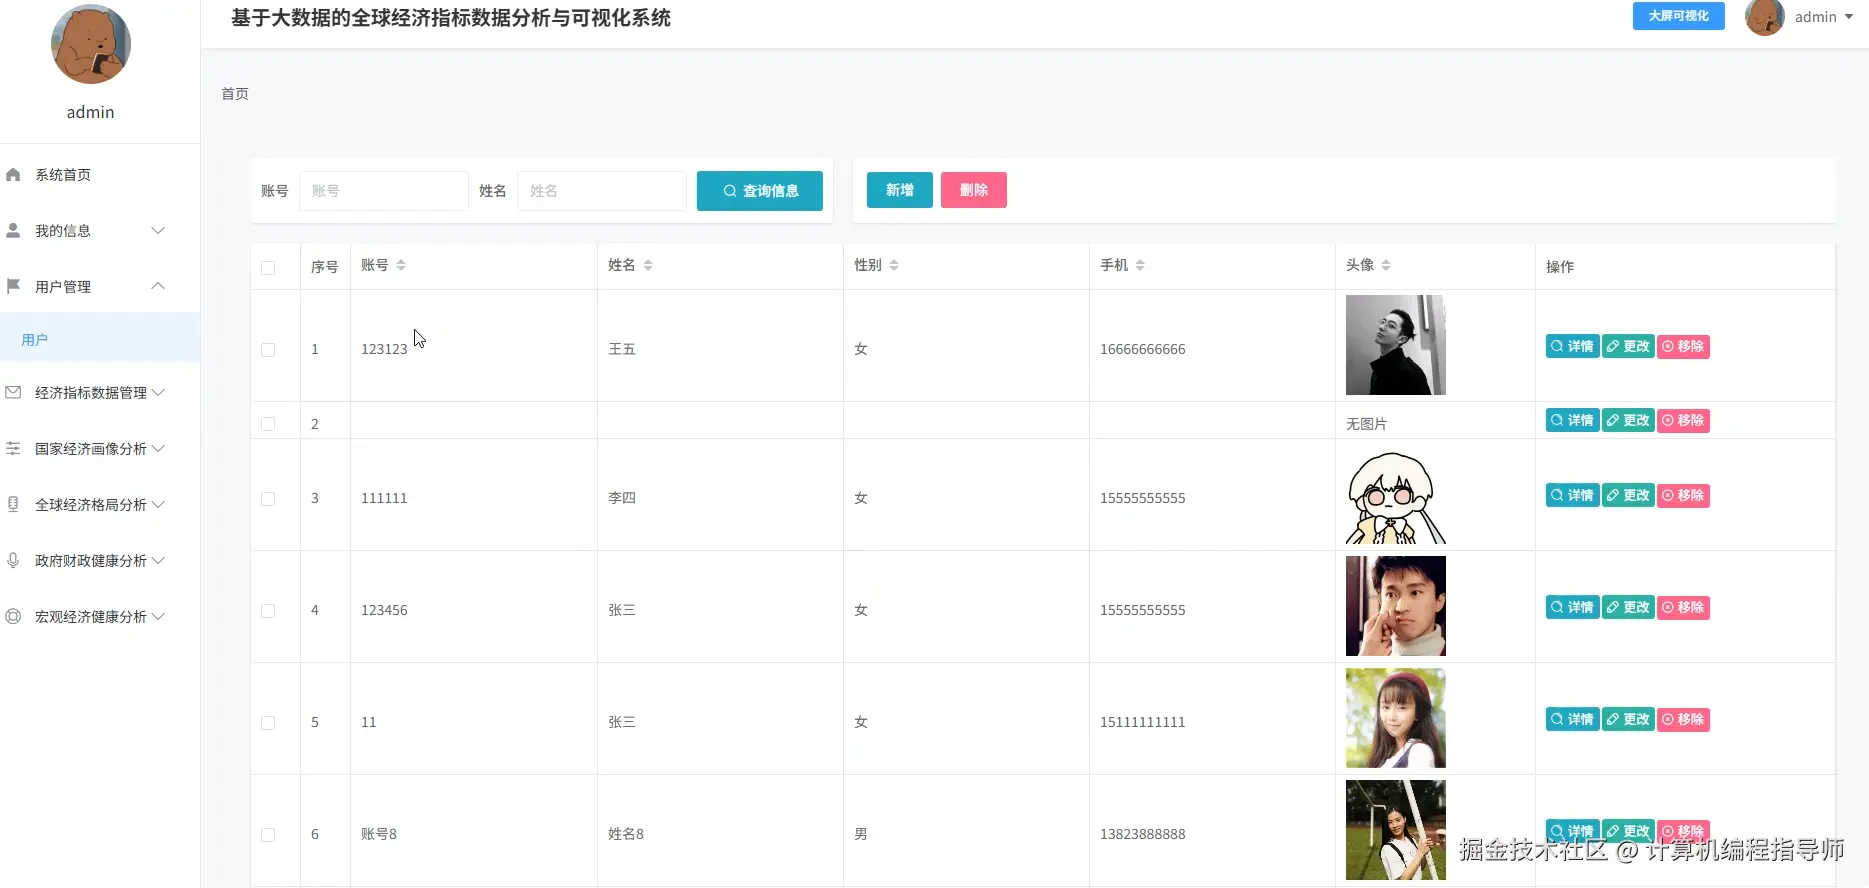Click the circle icon beside 宏观经济健康分析

(13, 617)
